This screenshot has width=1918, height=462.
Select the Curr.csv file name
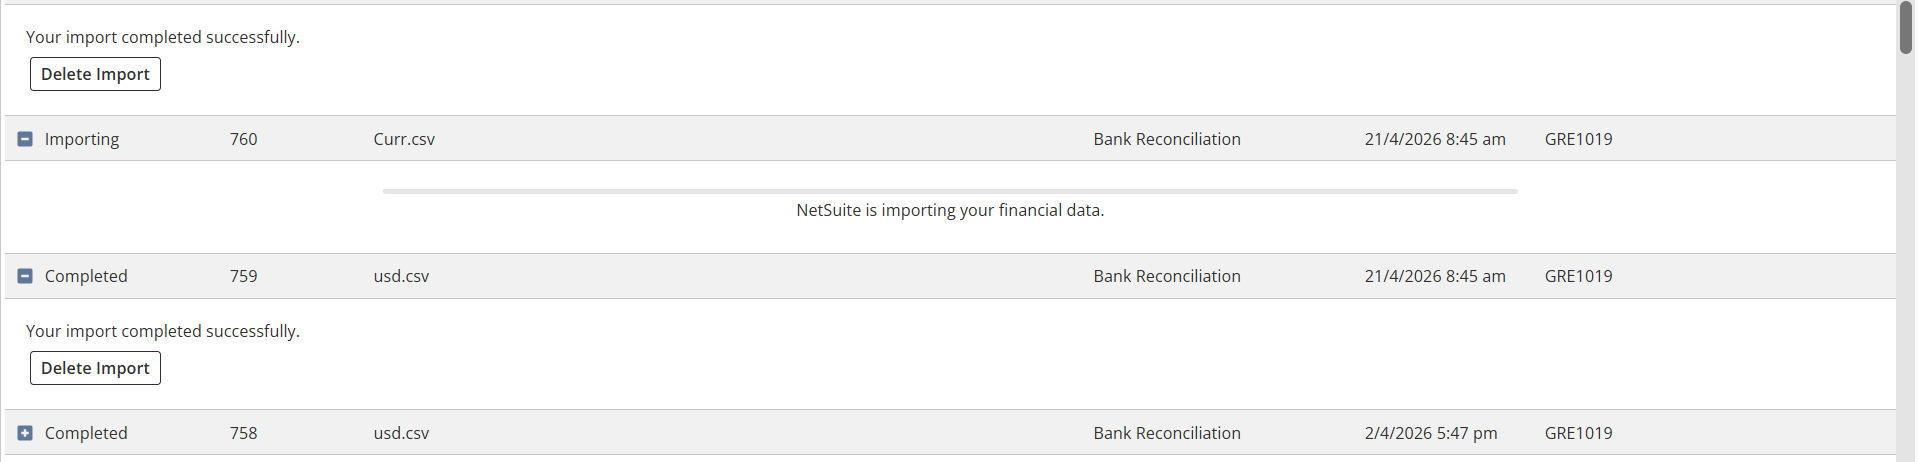(404, 139)
